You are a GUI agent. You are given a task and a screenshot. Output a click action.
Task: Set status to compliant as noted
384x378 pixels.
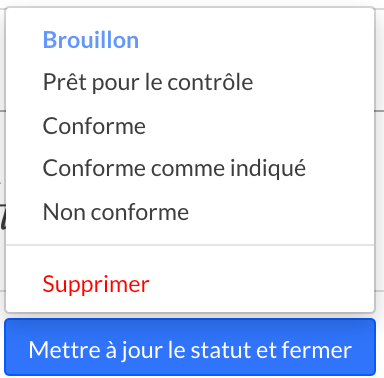190,168
